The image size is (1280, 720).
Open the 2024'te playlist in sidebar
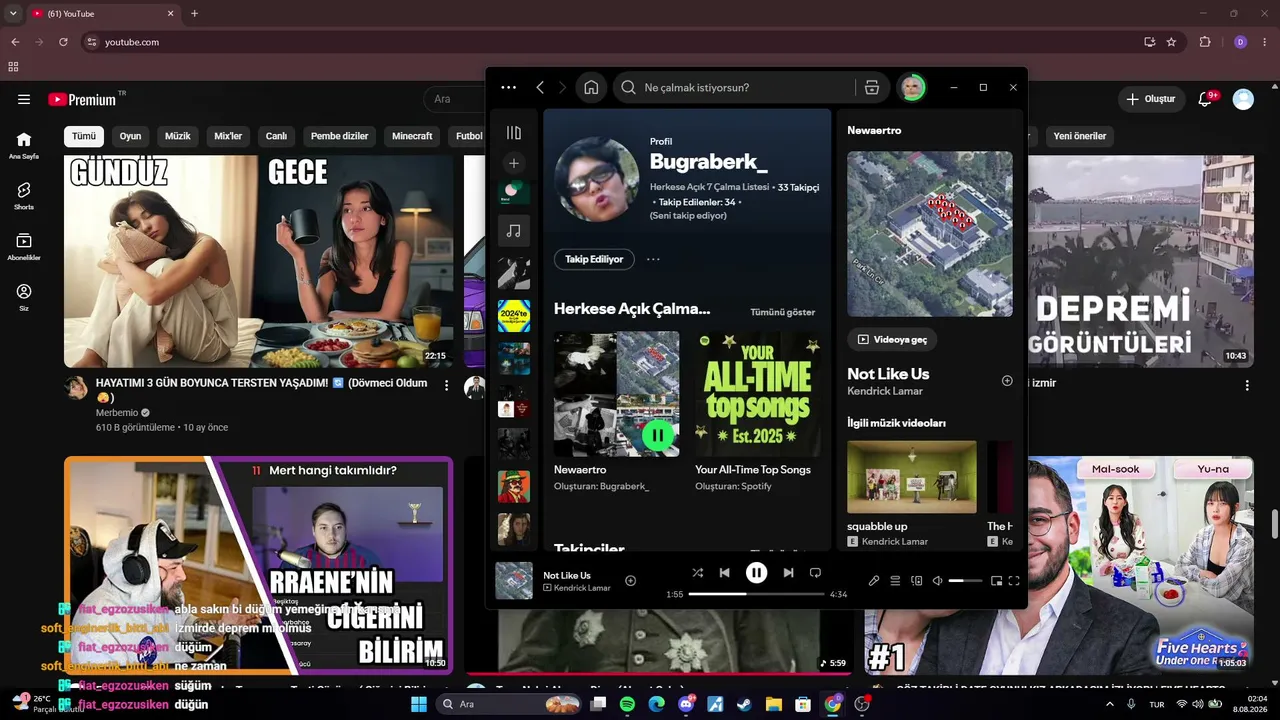tap(514, 316)
